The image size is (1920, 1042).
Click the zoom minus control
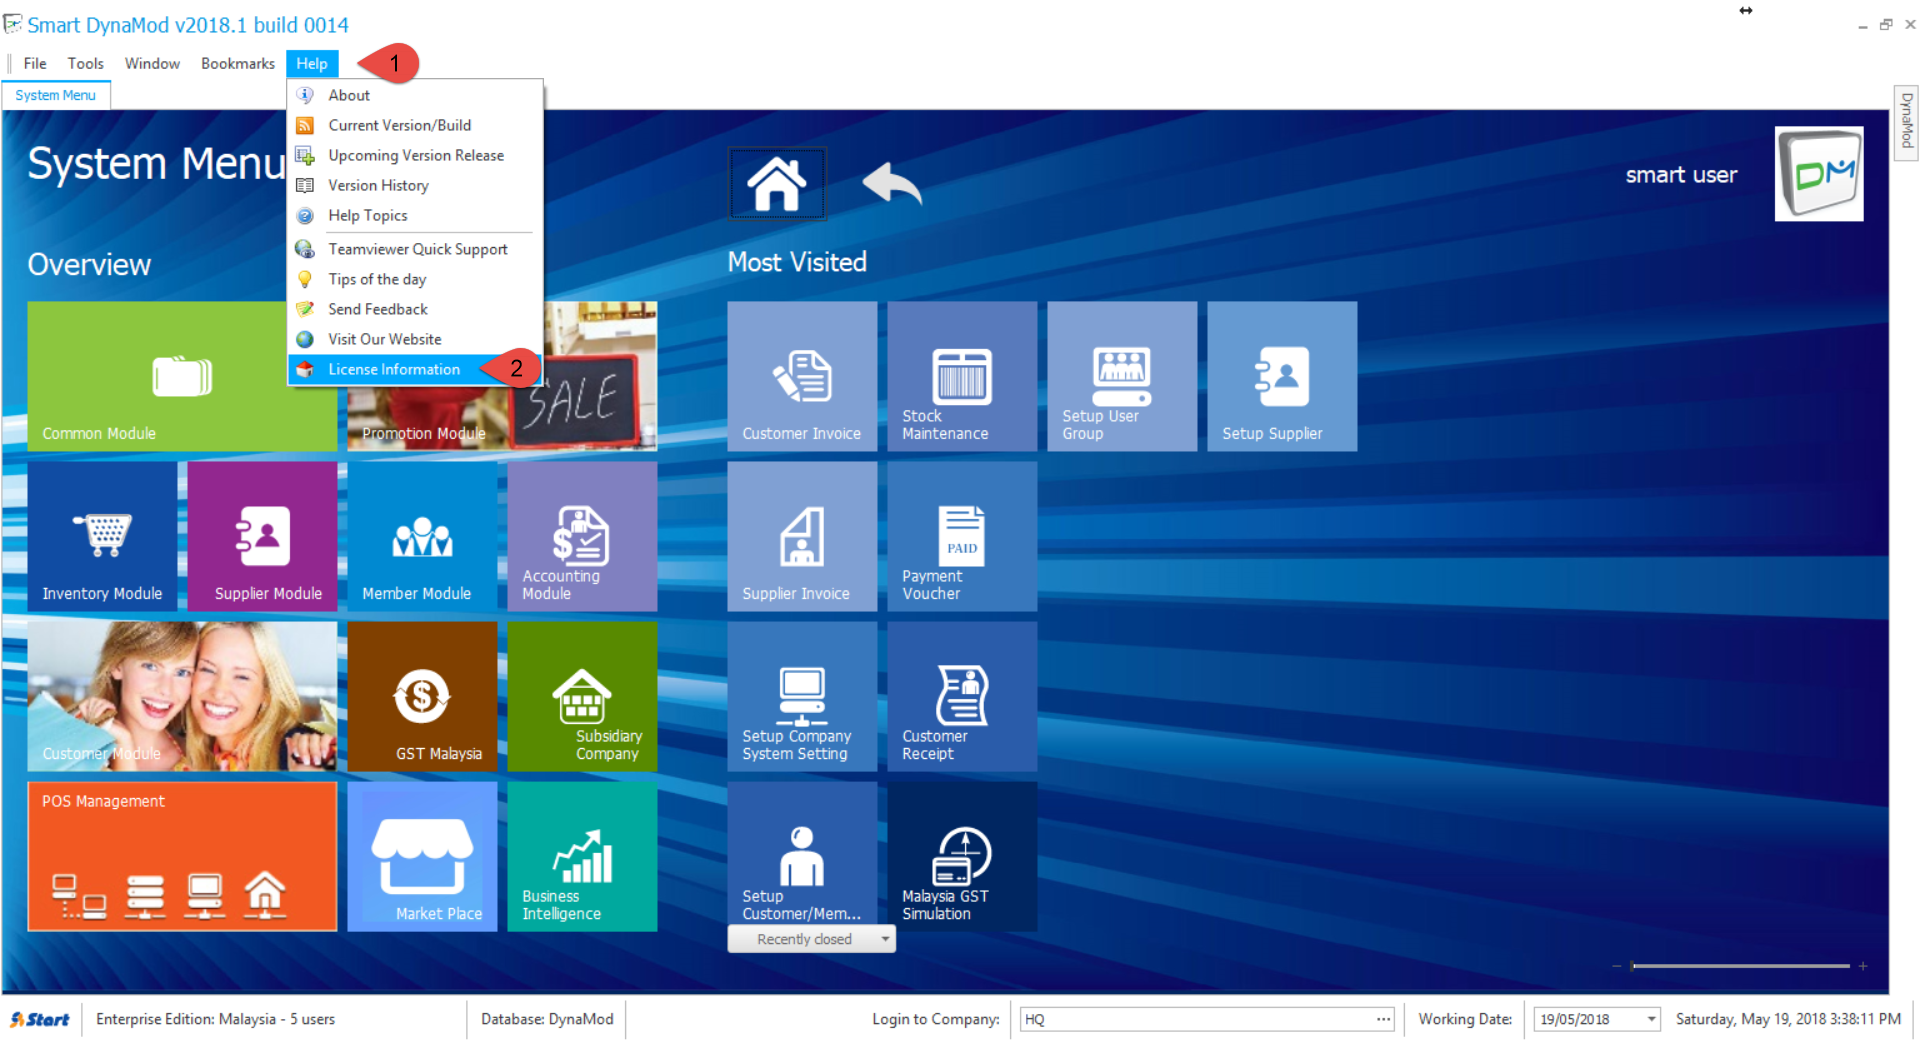pos(1616,966)
